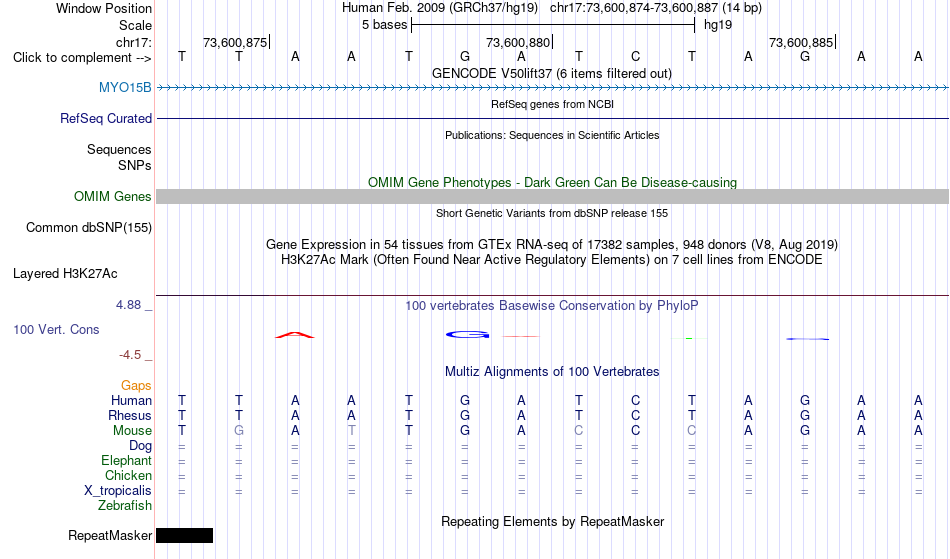Click the 'chr17:' ruler label

(134, 42)
